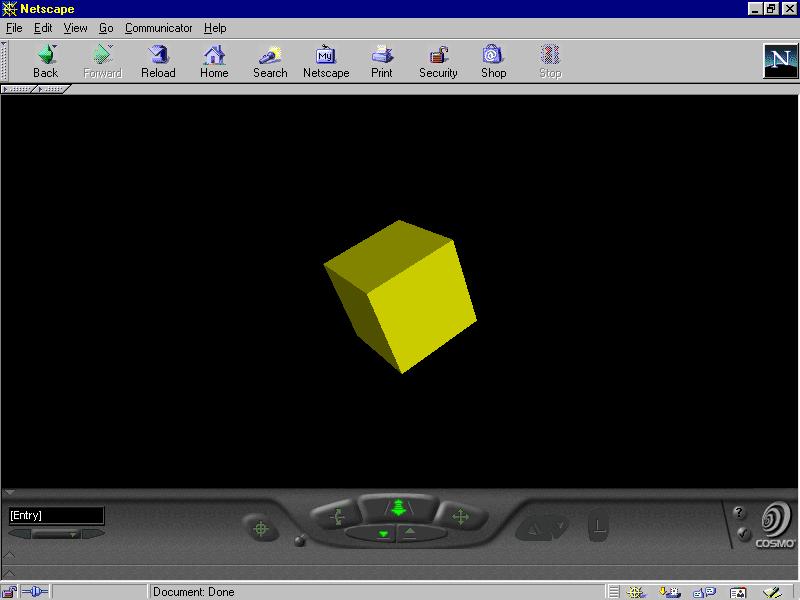Open Cosmo Player help question mark
Viewport: 800px width, 600px height.
tap(739, 512)
